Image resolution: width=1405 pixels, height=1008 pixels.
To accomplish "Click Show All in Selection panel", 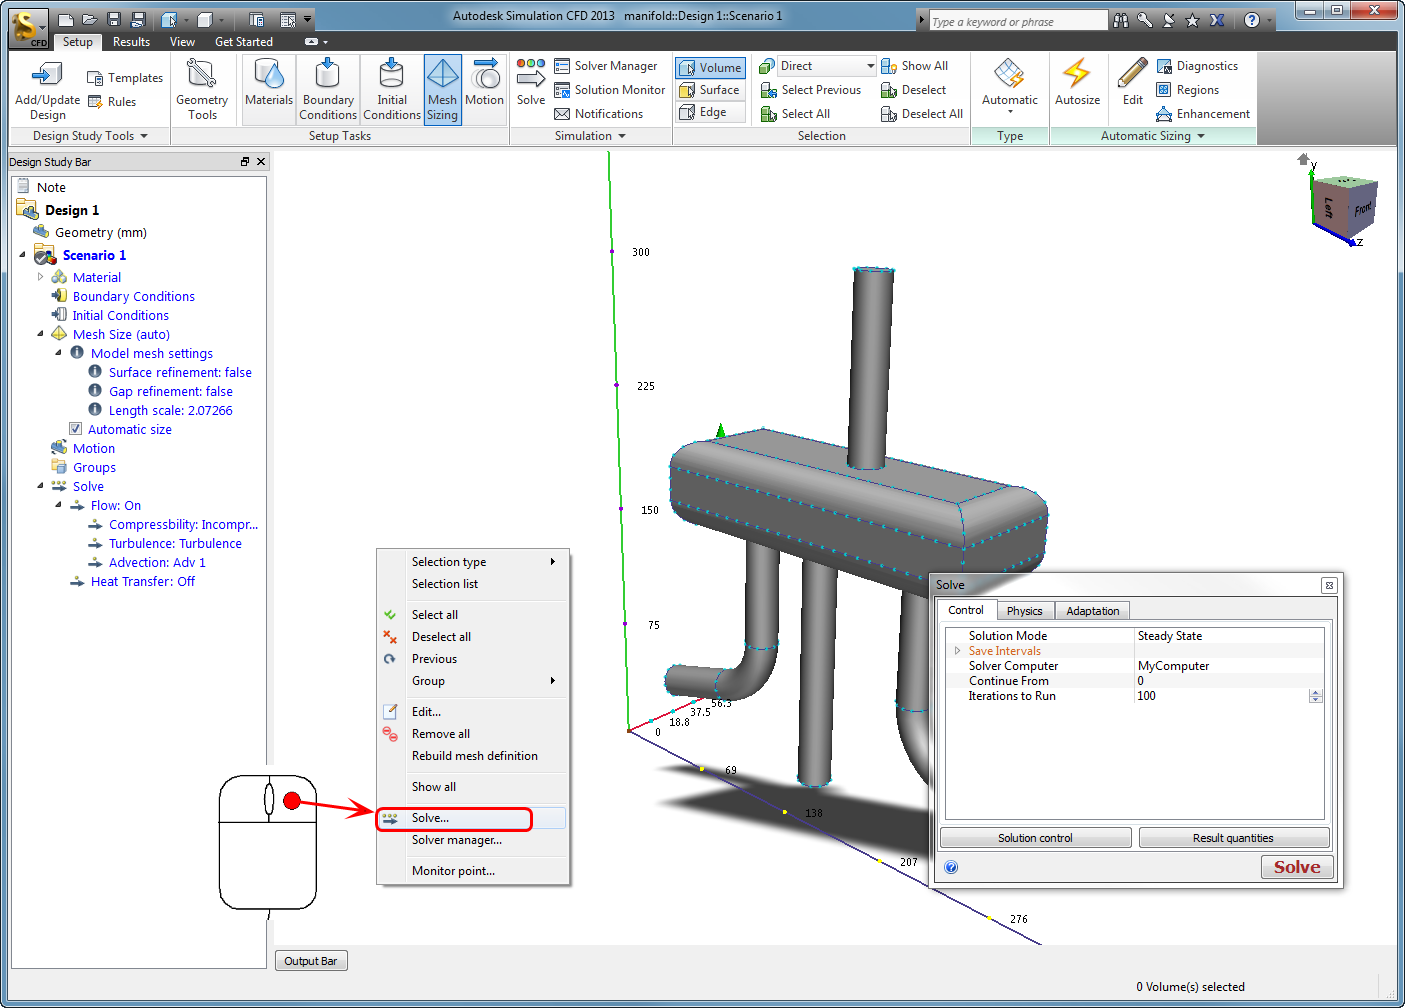I will click(914, 66).
